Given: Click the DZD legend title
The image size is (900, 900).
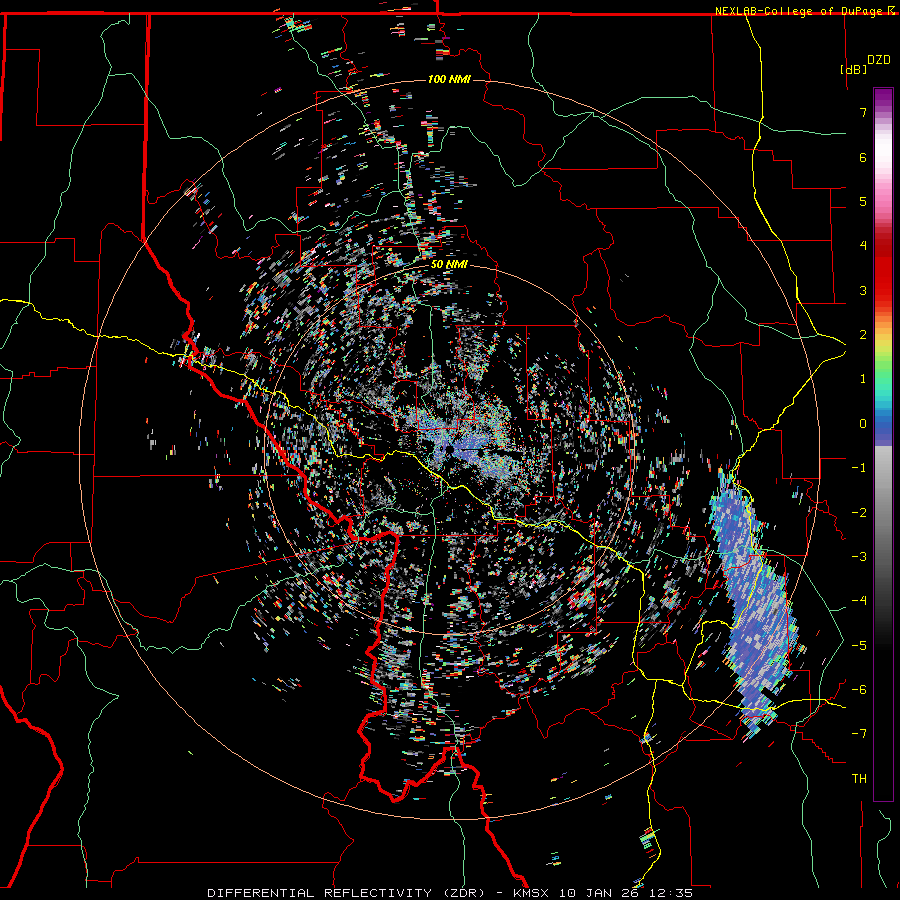Looking at the screenshot, I should click(879, 60).
